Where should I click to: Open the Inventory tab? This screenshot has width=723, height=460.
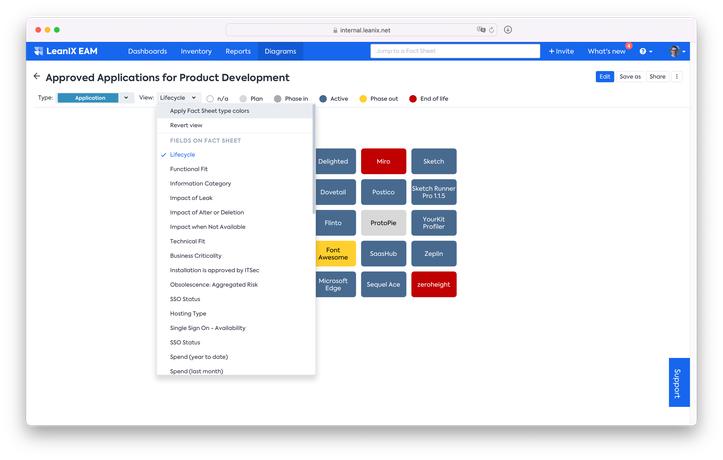pos(196,51)
